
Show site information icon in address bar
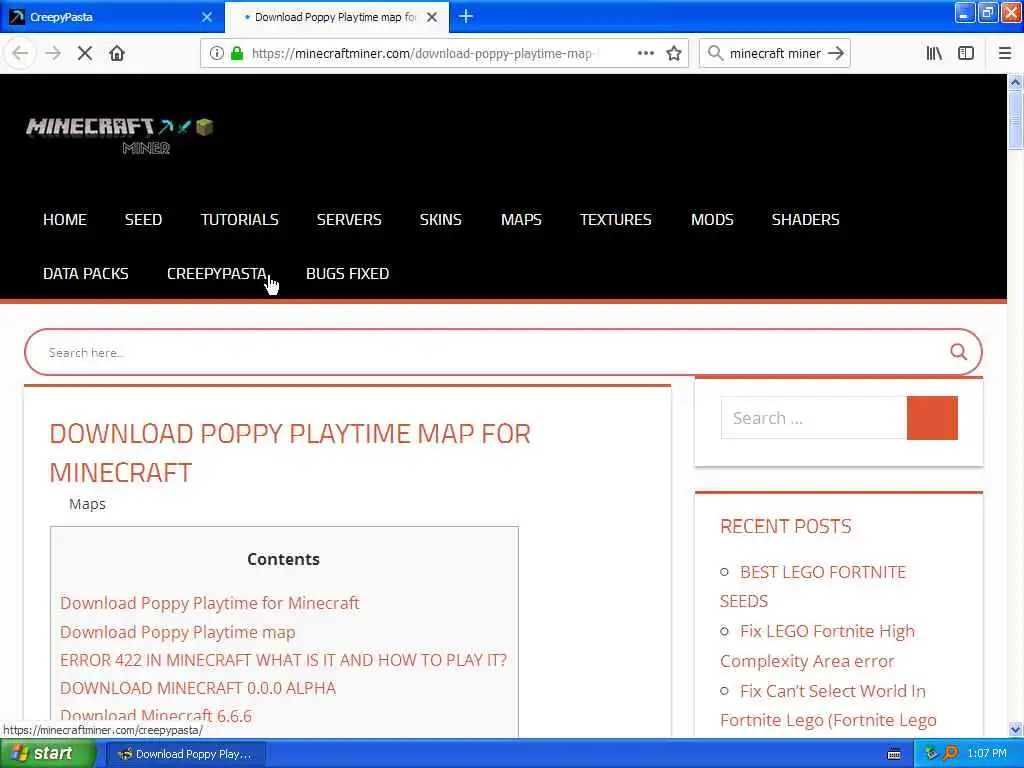(x=216, y=53)
